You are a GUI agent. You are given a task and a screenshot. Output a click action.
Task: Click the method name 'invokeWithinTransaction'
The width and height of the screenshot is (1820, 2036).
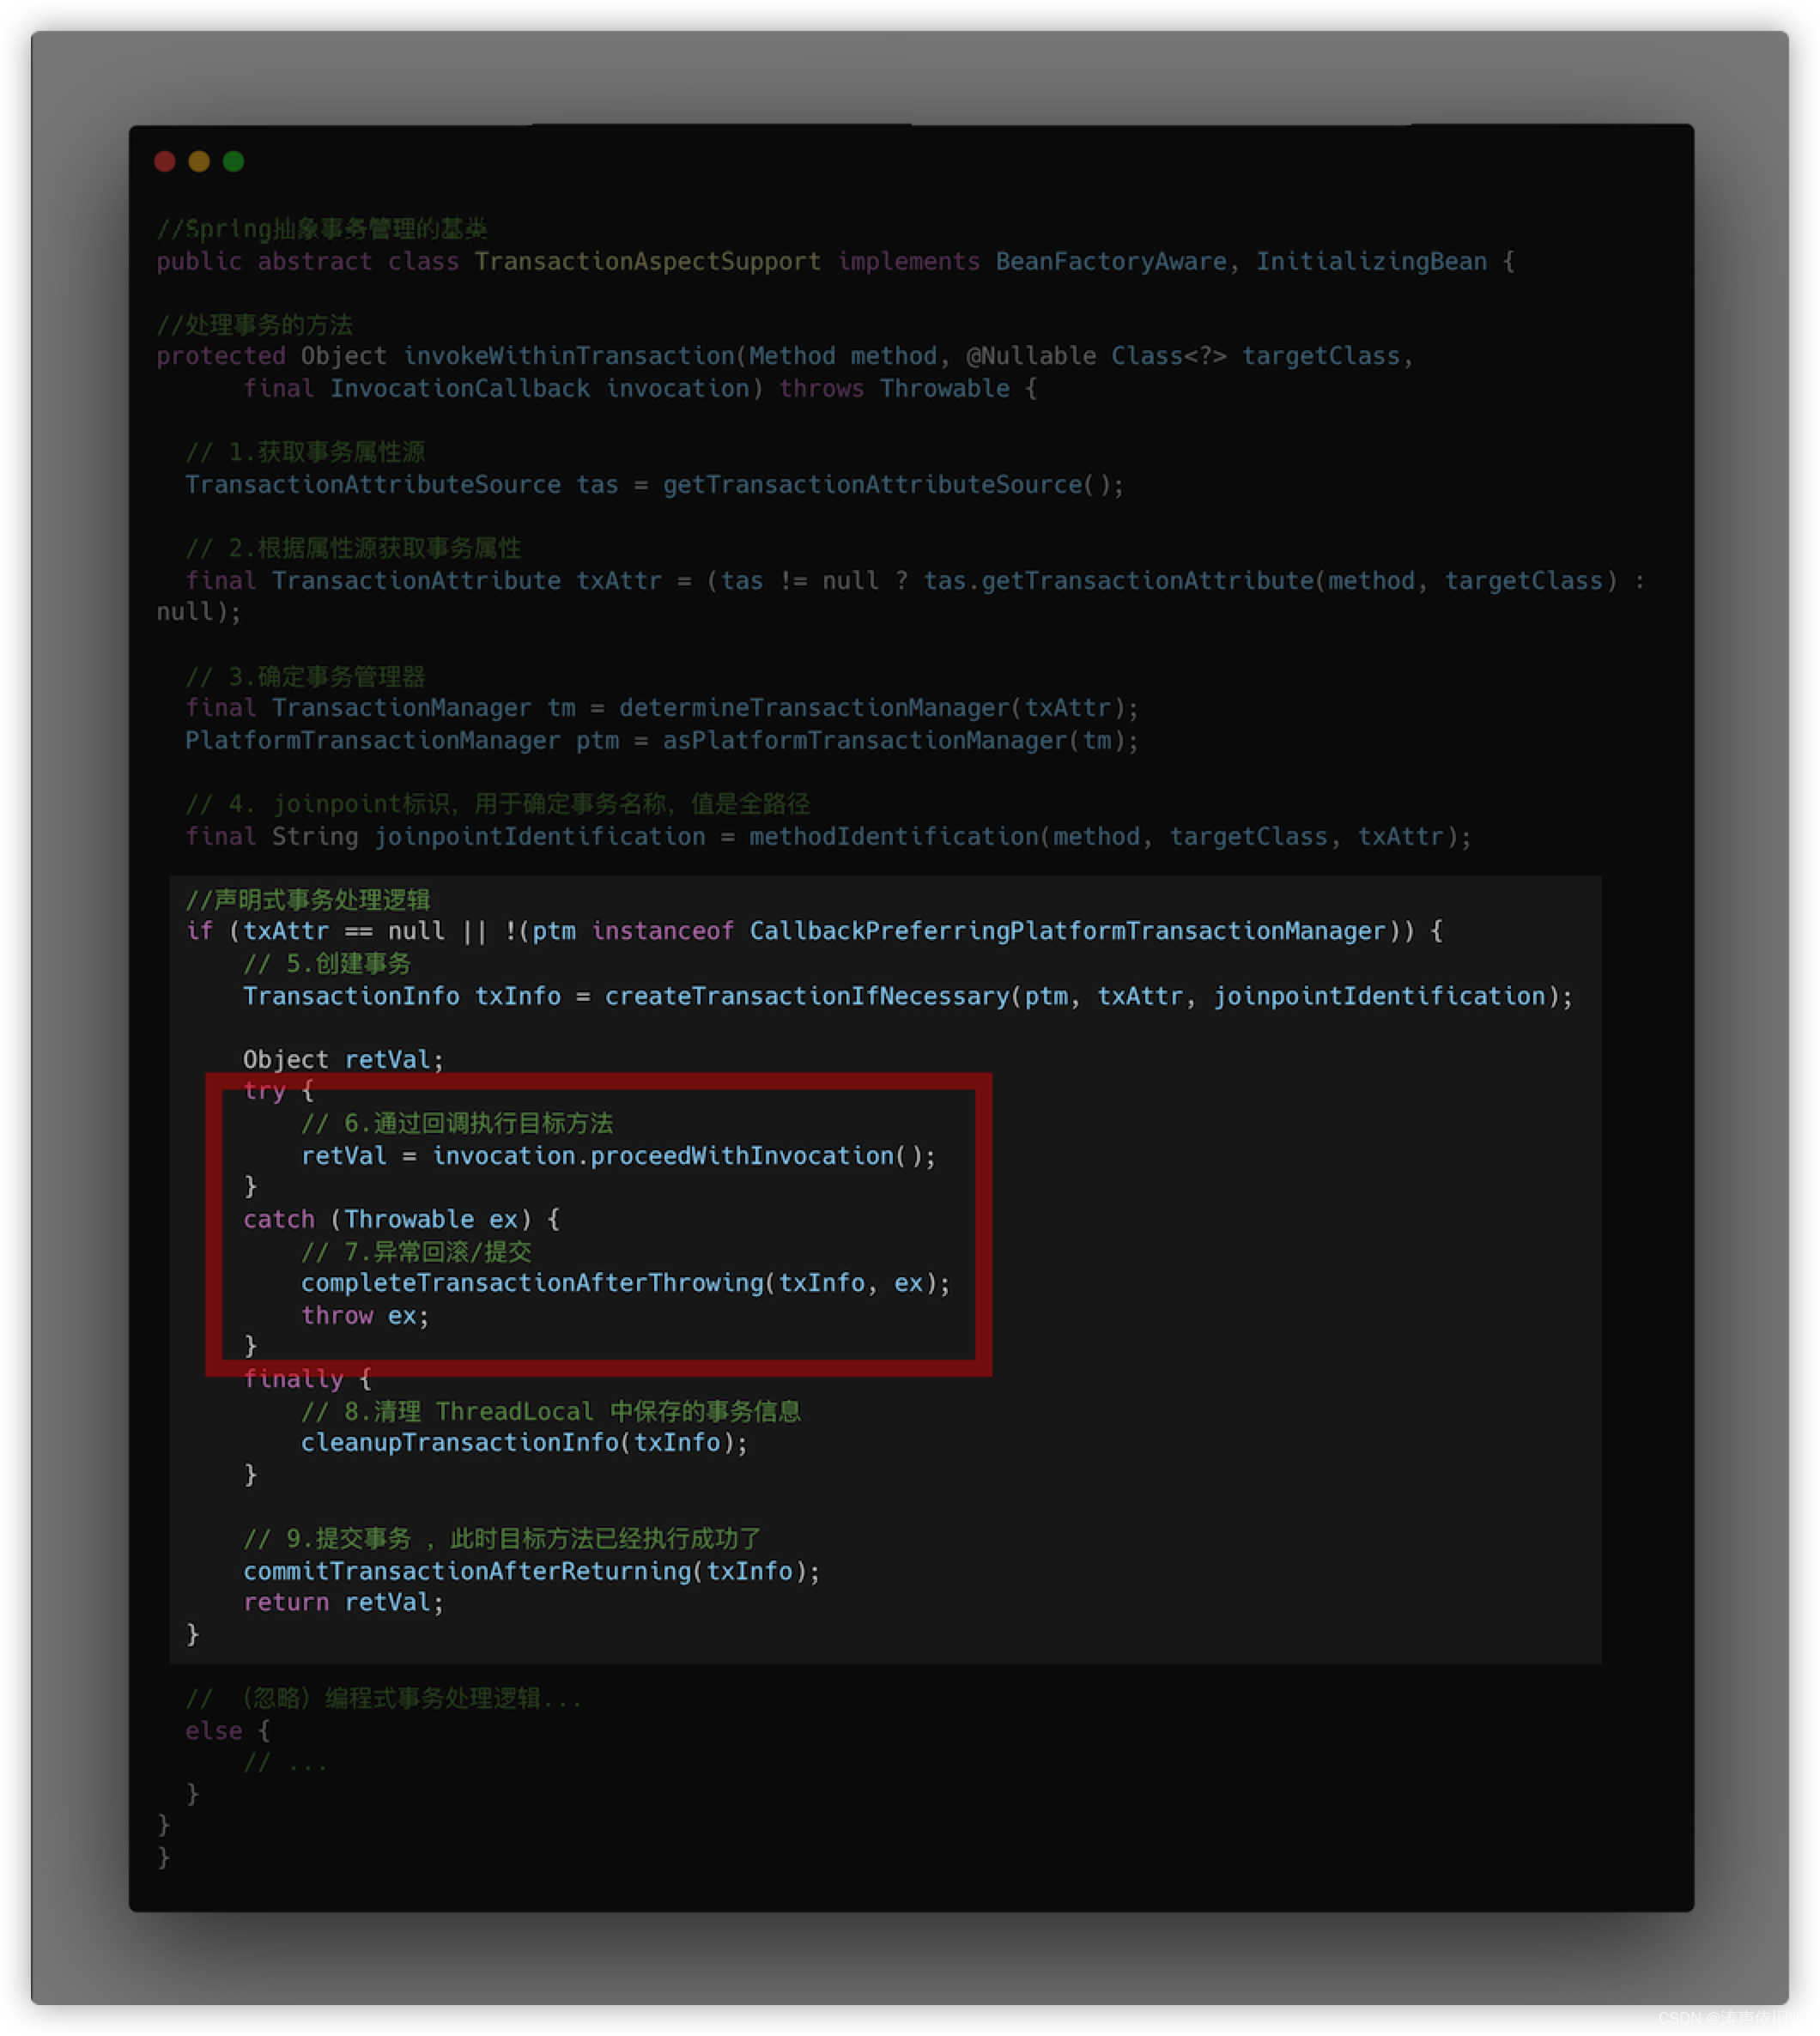pyautogui.click(x=569, y=356)
